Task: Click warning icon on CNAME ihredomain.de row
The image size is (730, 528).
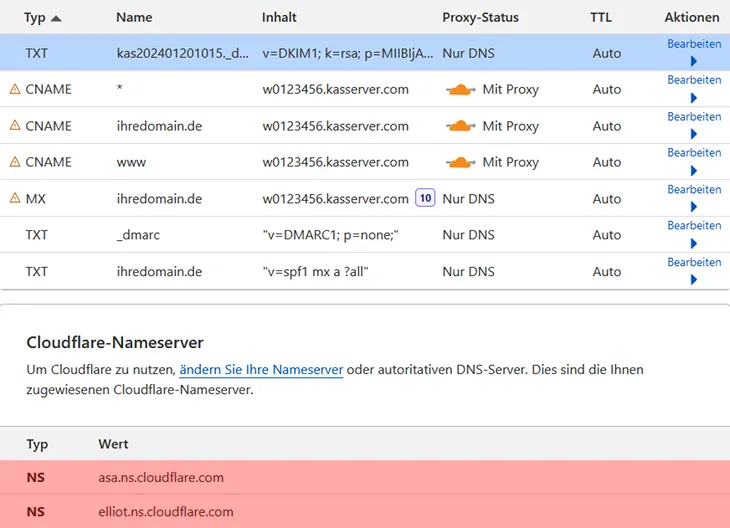Action: click(x=15, y=125)
